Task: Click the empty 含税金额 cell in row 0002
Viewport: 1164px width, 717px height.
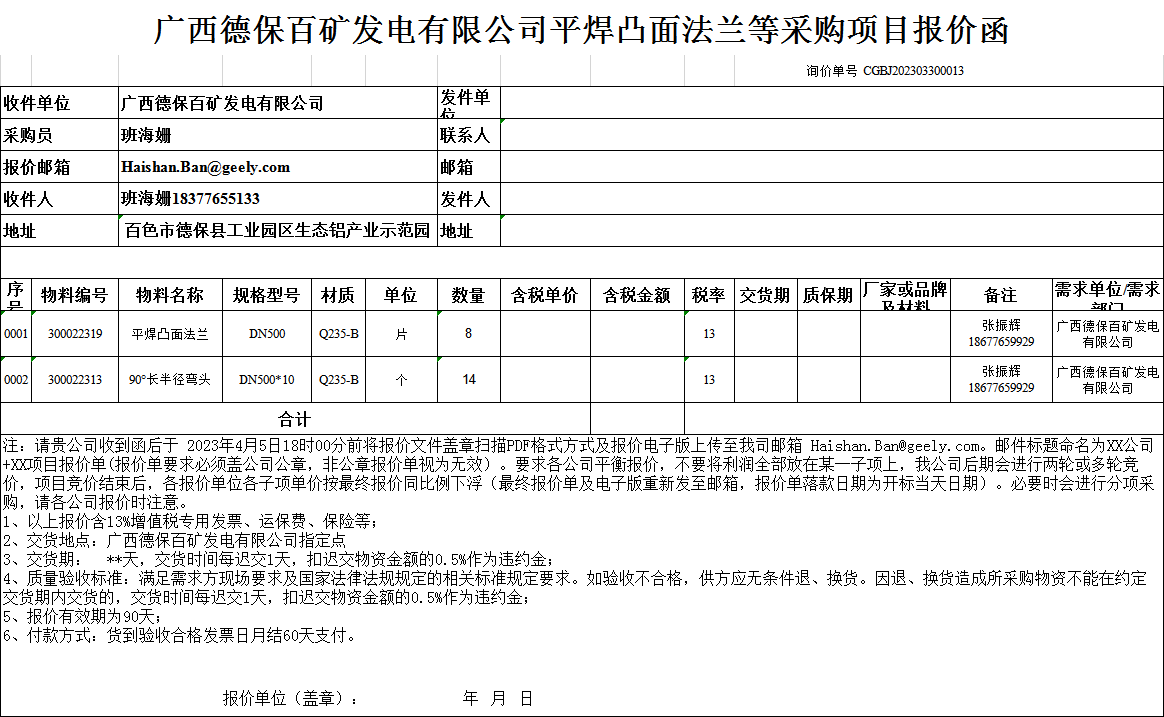Action: coord(637,379)
